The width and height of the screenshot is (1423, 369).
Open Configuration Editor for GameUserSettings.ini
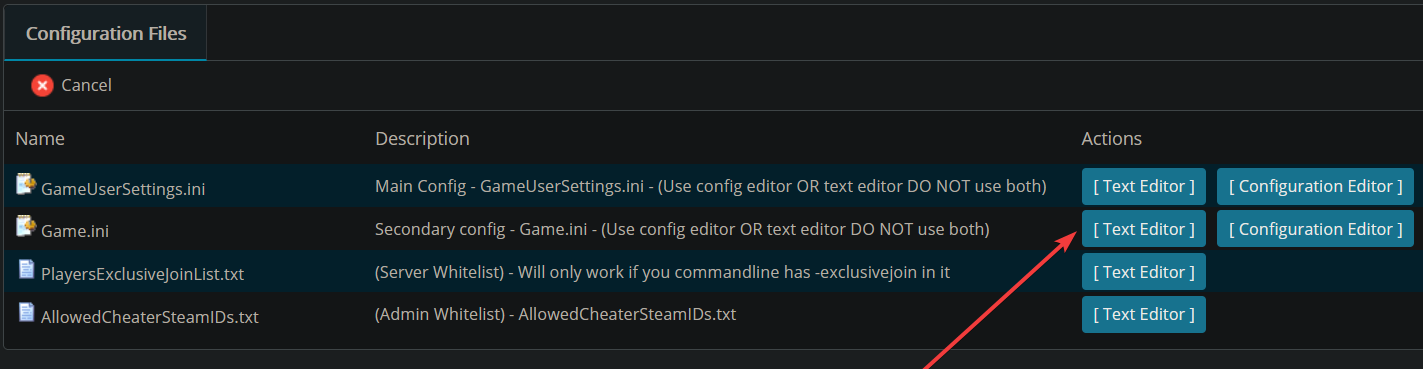pos(1315,186)
